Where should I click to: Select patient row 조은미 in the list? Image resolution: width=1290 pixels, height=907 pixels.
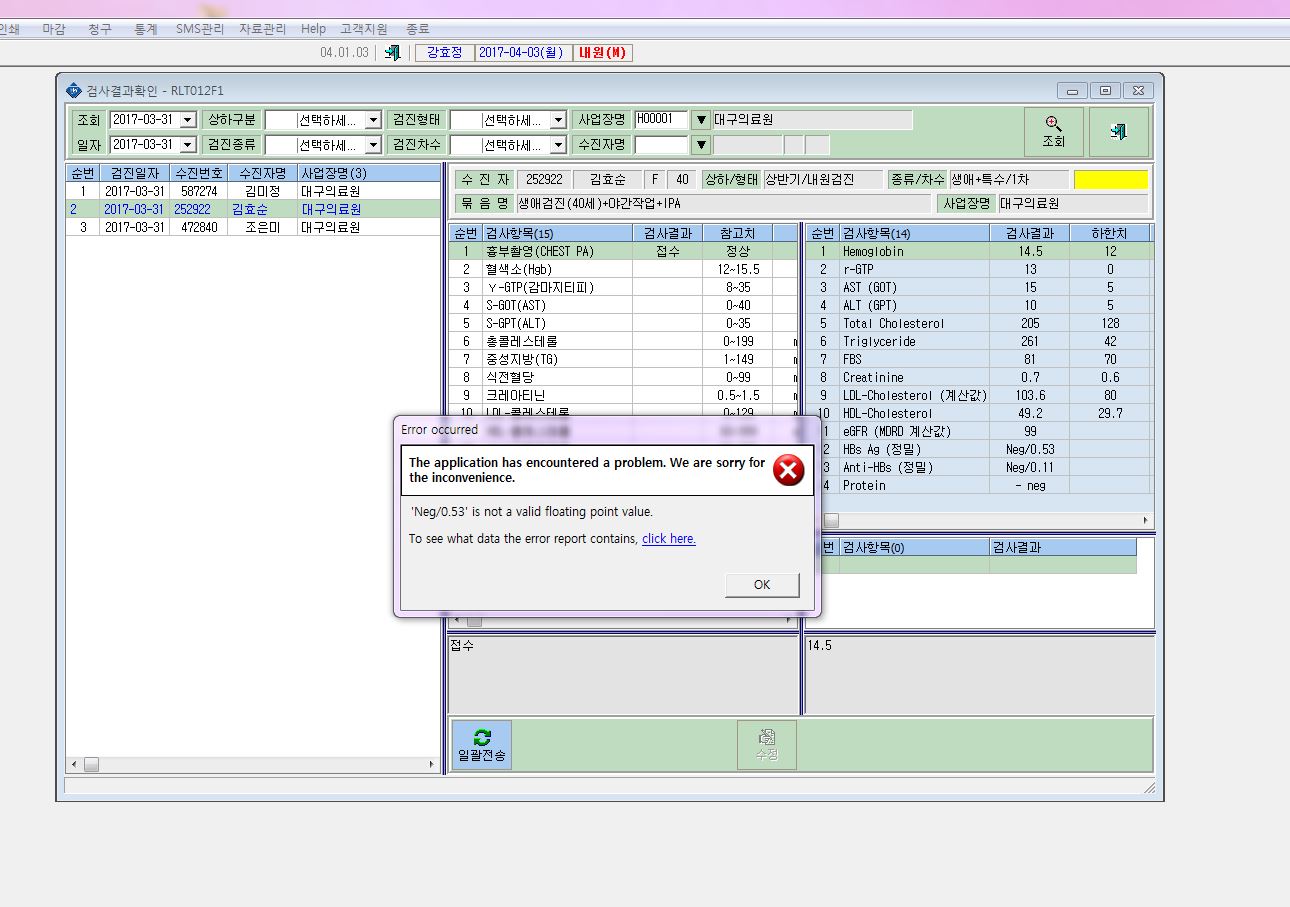point(253,227)
